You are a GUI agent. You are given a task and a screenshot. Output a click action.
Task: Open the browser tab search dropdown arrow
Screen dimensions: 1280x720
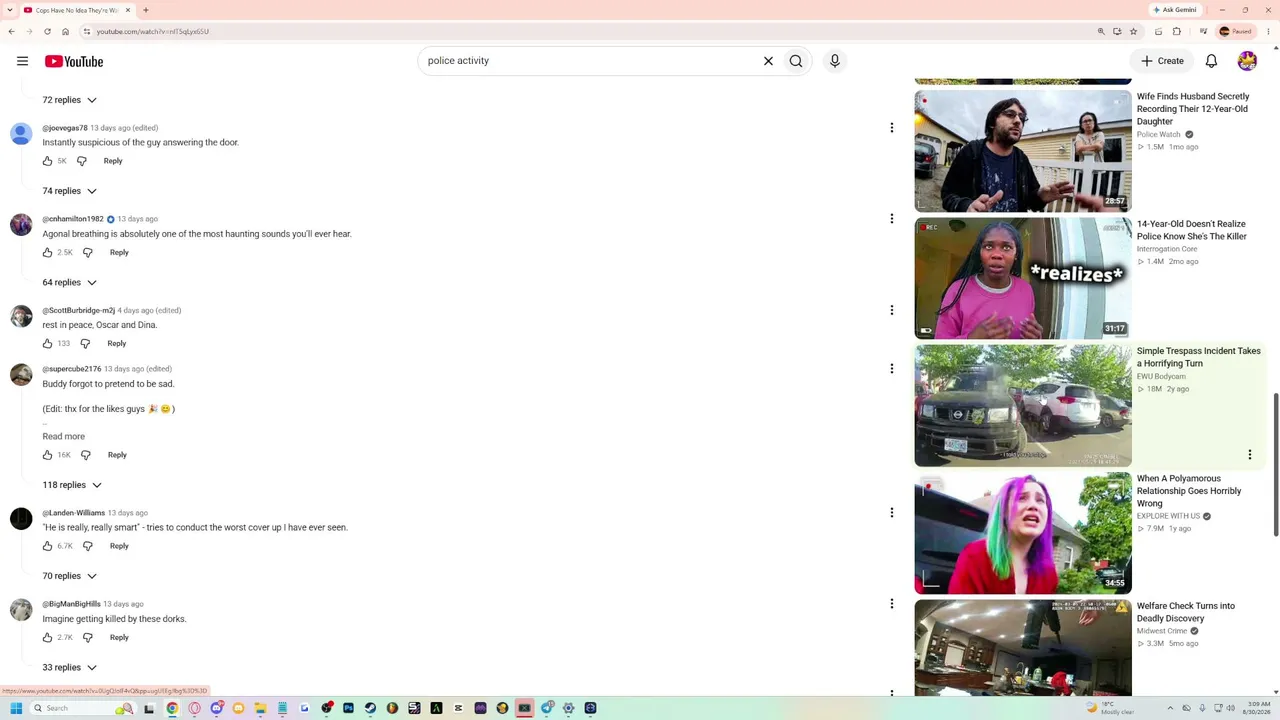pos(11,10)
